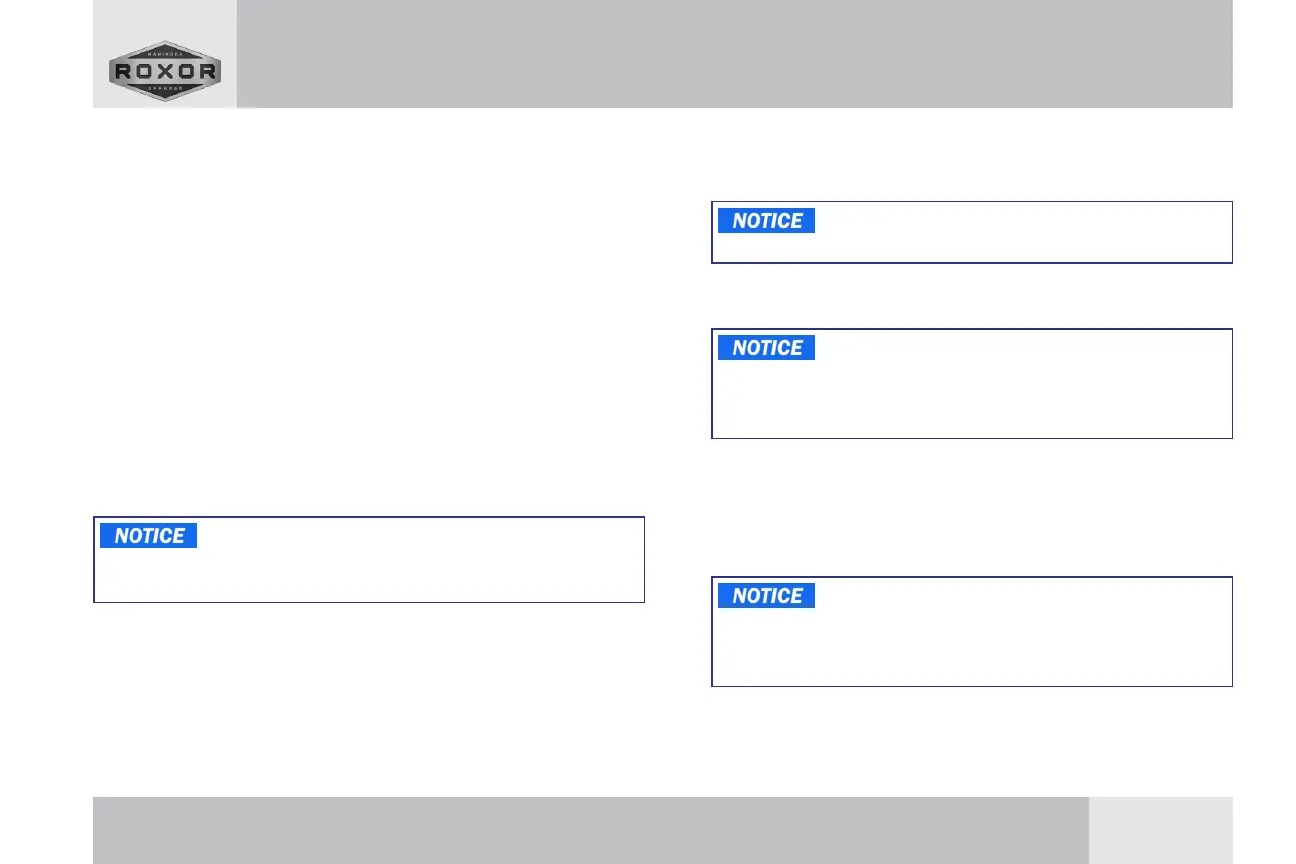
Task: Click the blank area under the bottom right notice
Action: pyautogui.click(x=972, y=738)
